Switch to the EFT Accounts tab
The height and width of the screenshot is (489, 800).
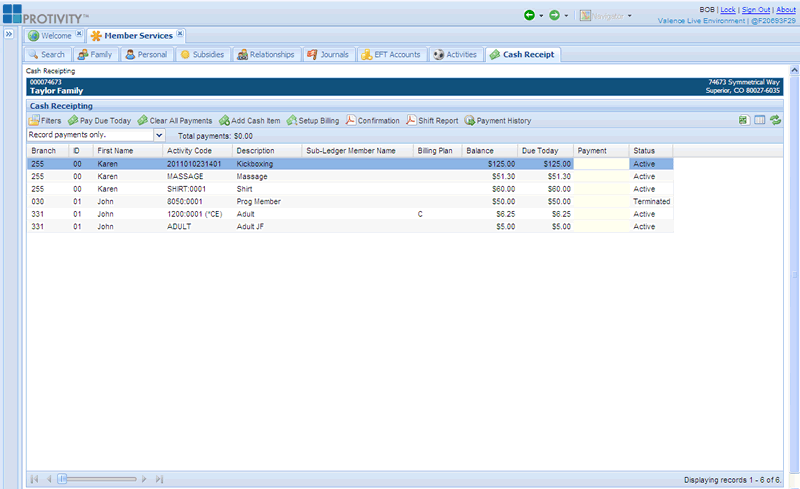pyautogui.click(x=392, y=55)
